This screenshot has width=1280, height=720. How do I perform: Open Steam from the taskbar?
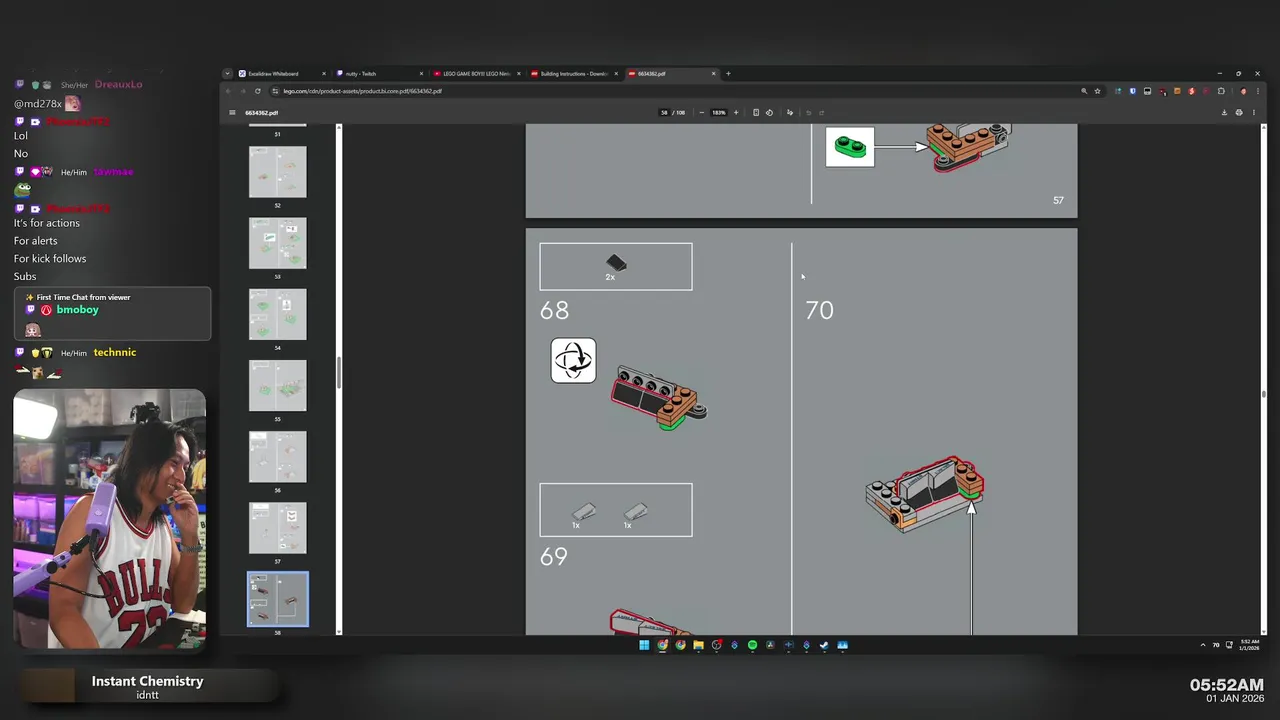tap(824, 645)
